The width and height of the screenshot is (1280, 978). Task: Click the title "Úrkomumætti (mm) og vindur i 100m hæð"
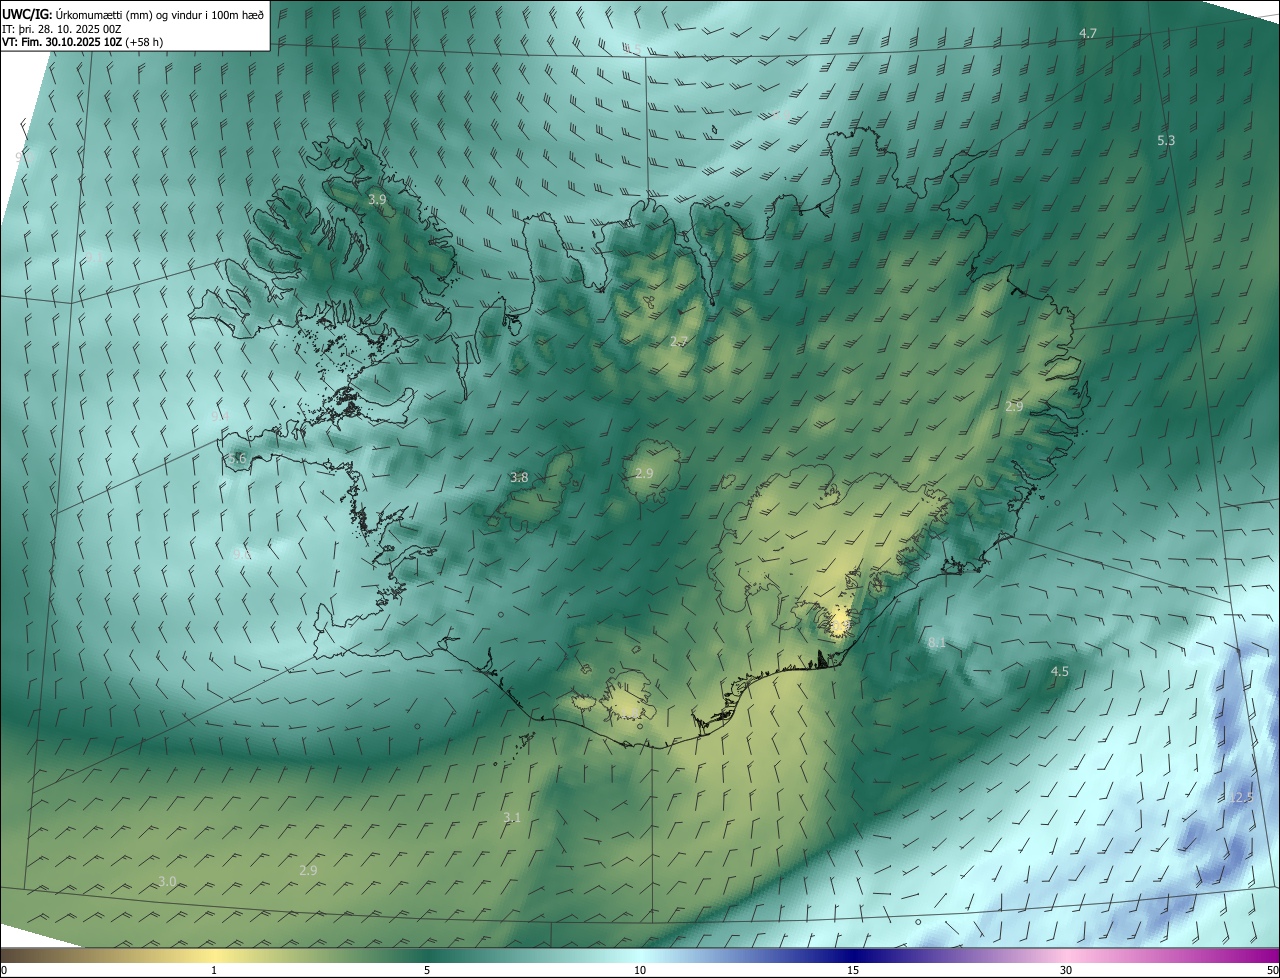(160, 13)
